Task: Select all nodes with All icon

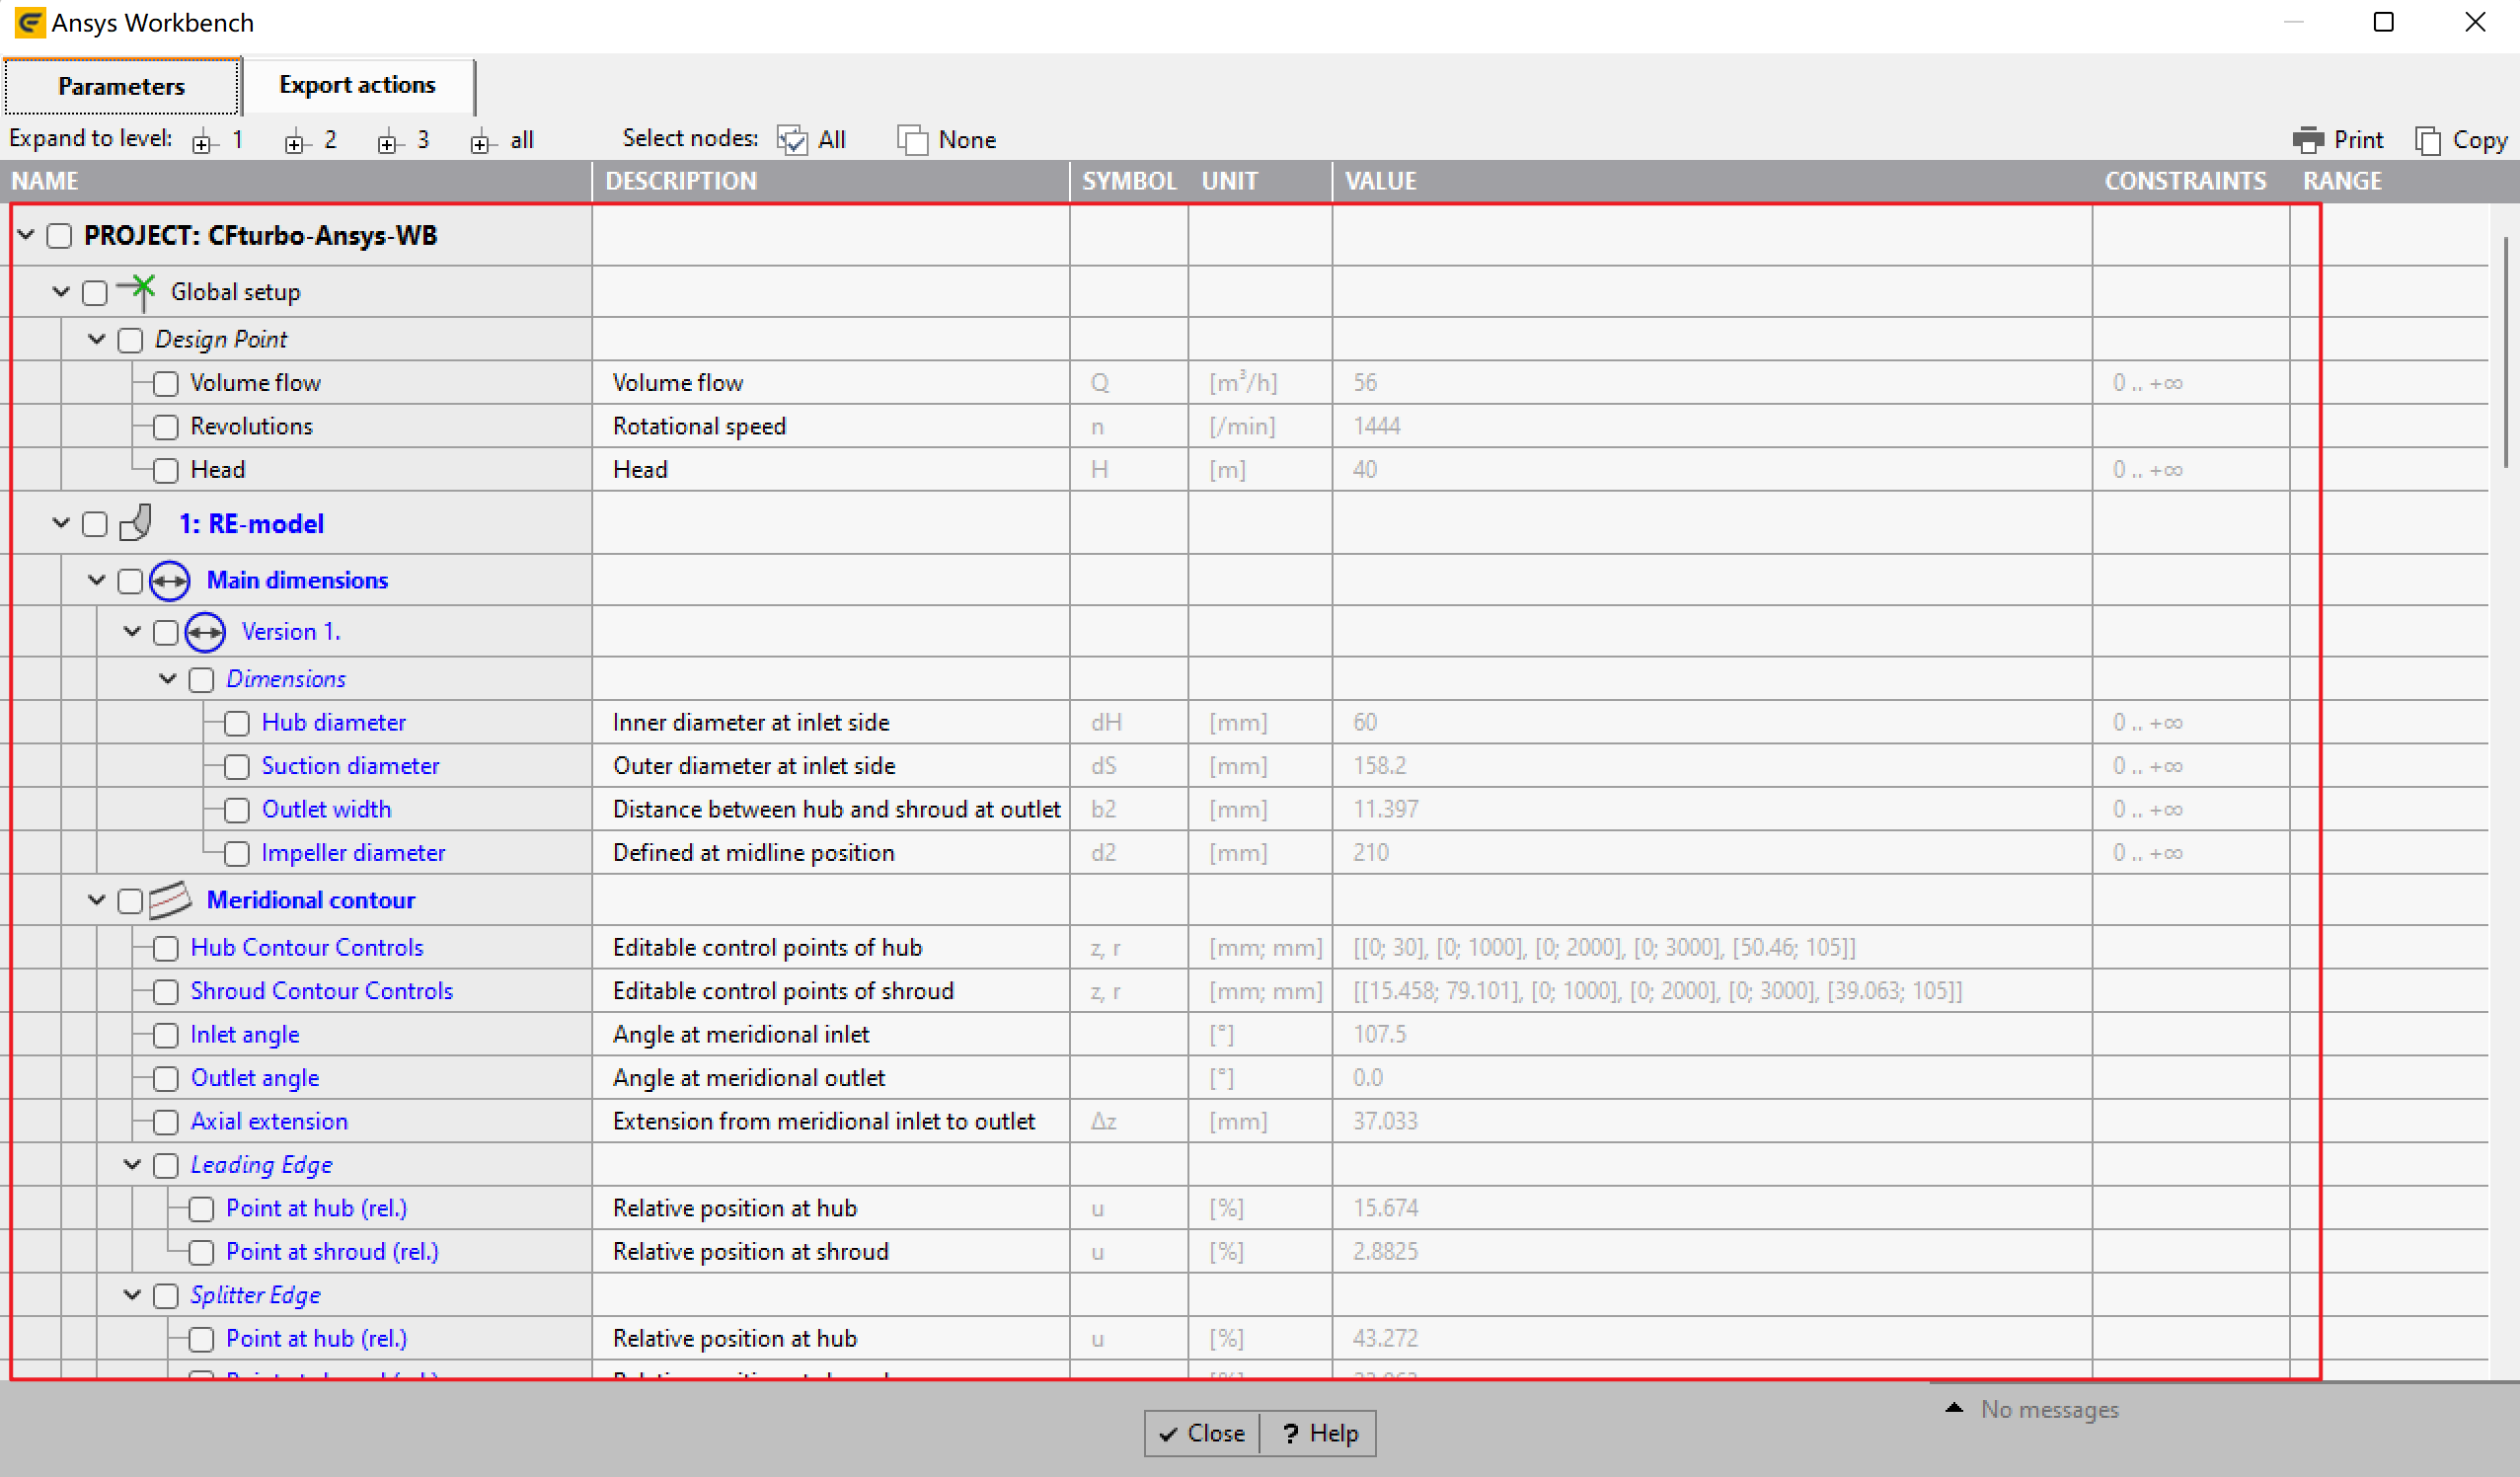Action: click(792, 140)
